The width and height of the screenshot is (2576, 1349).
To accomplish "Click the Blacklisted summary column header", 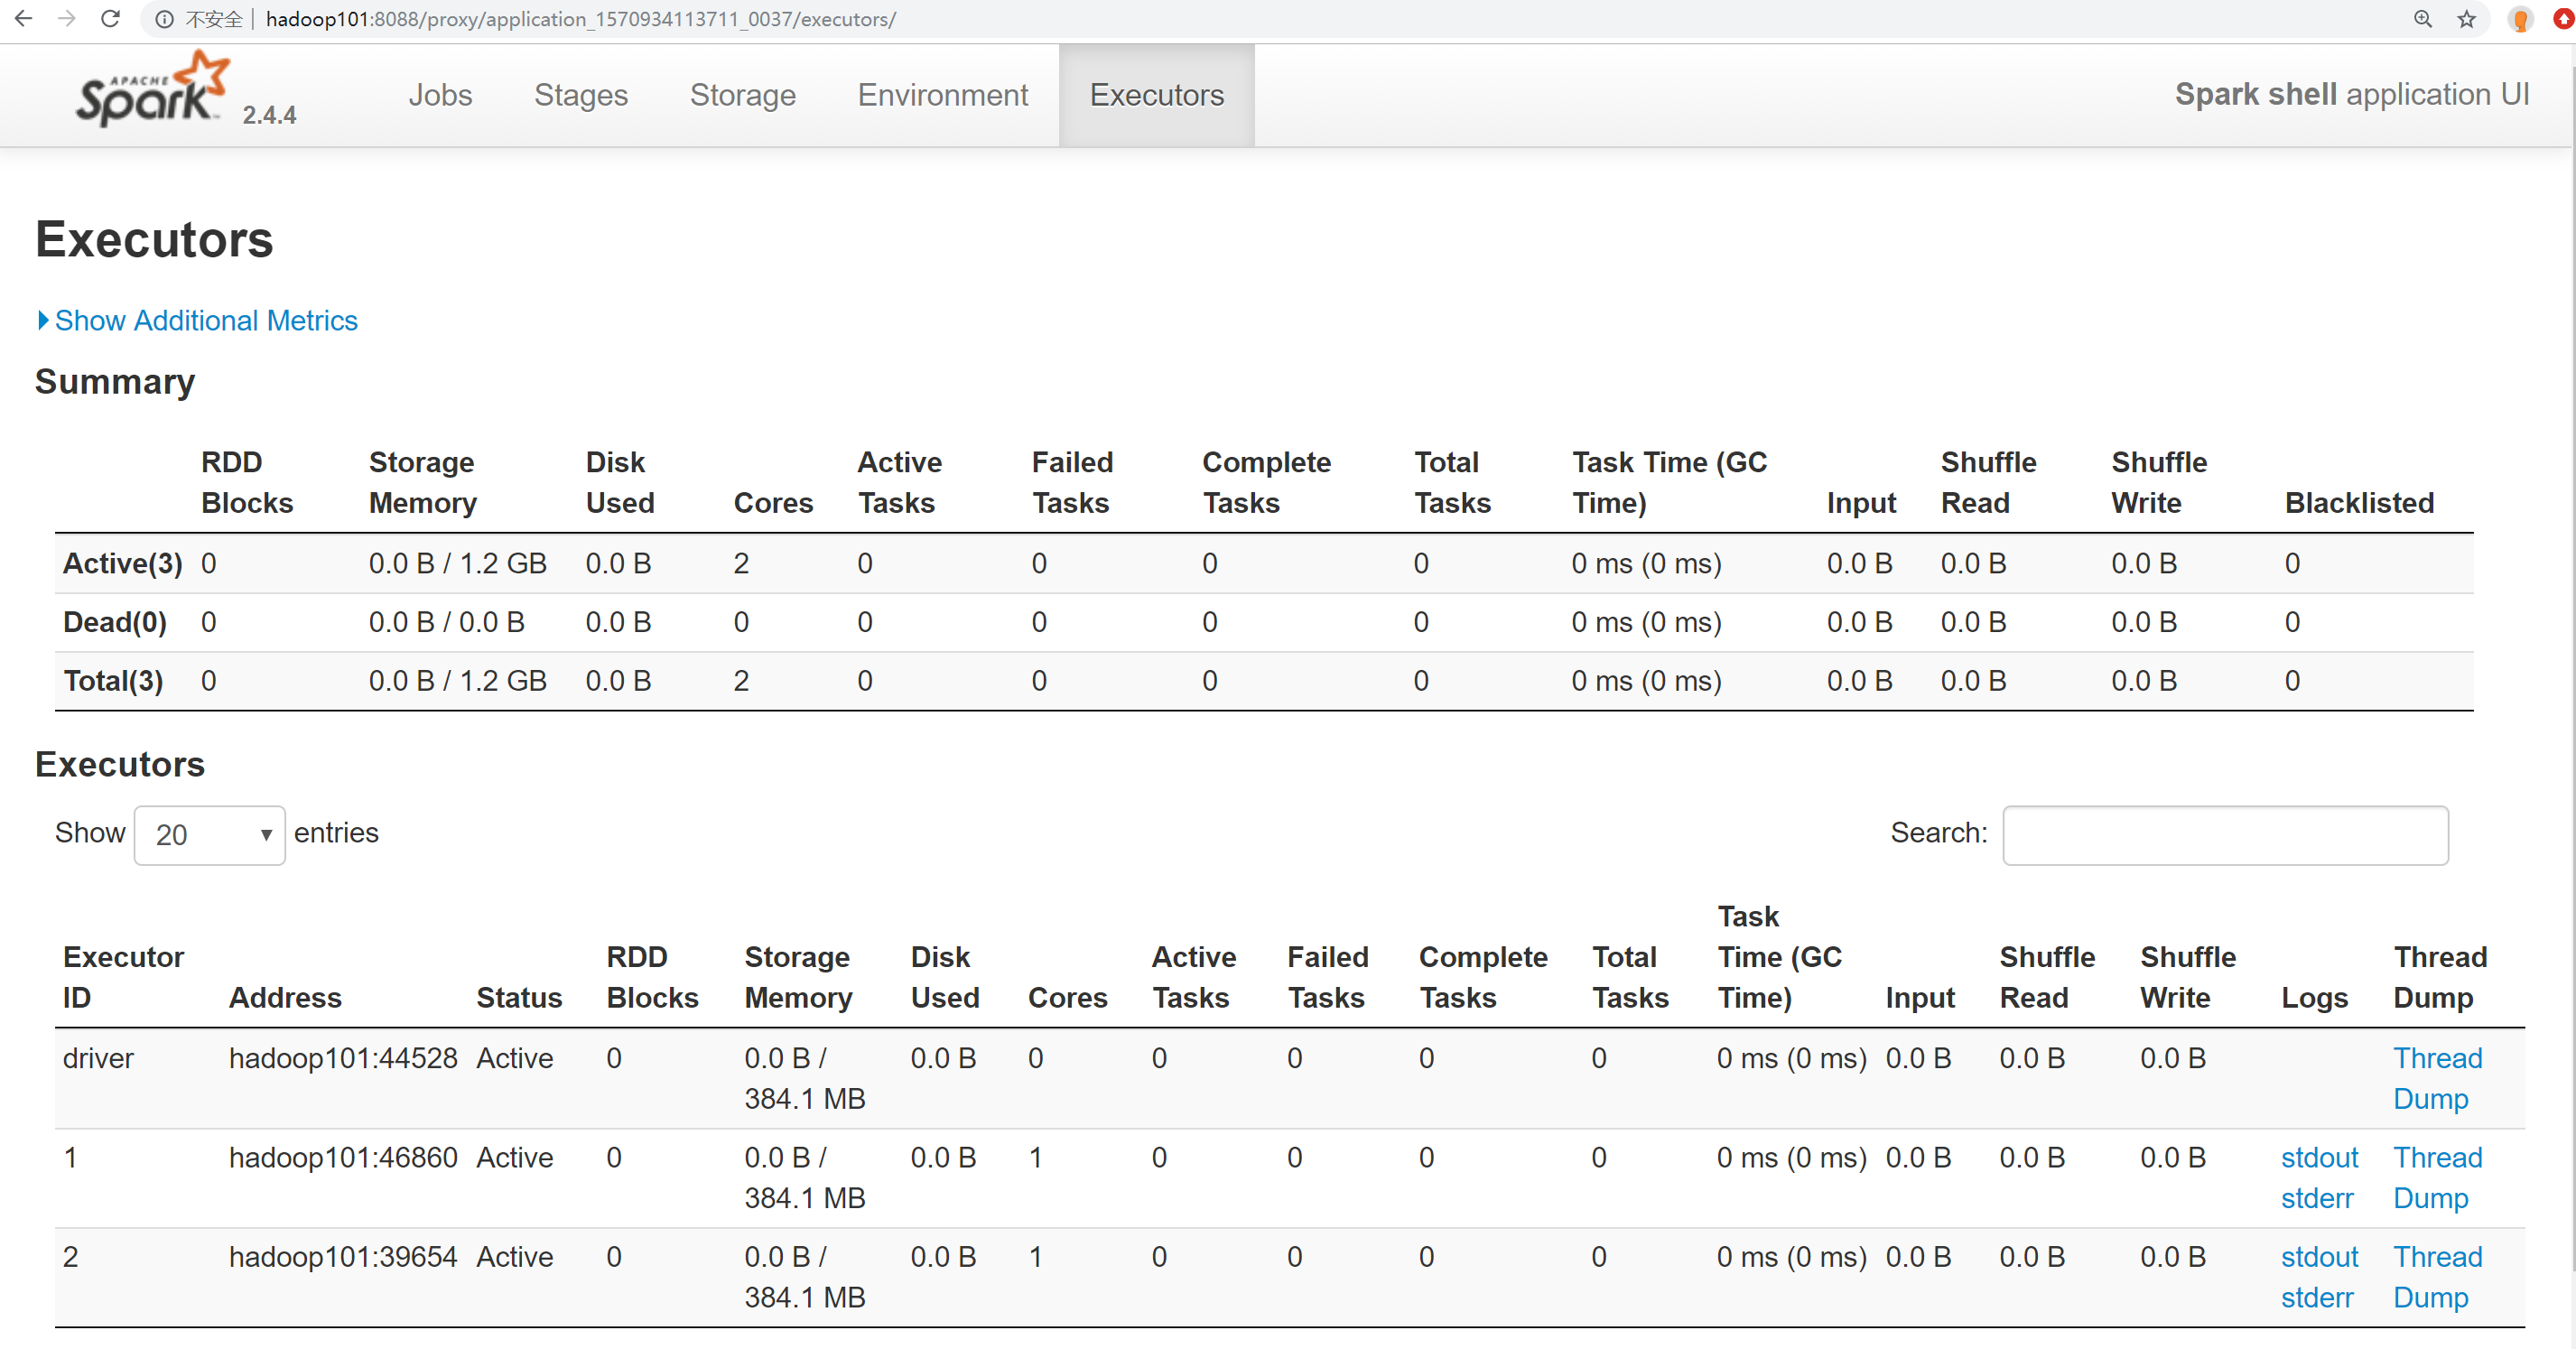I will (2359, 503).
